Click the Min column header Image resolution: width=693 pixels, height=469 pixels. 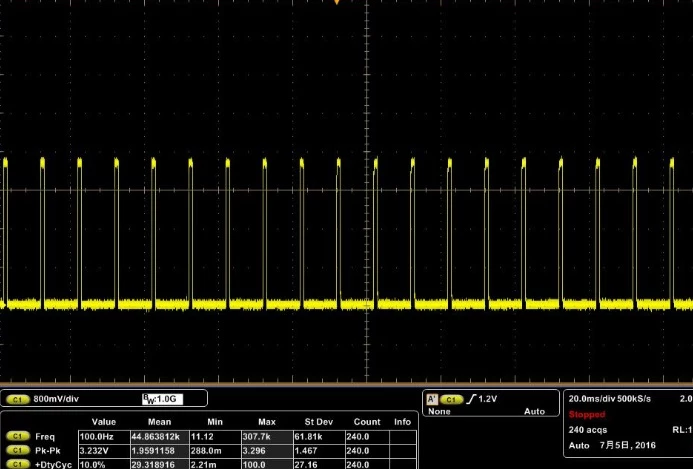coord(215,422)
